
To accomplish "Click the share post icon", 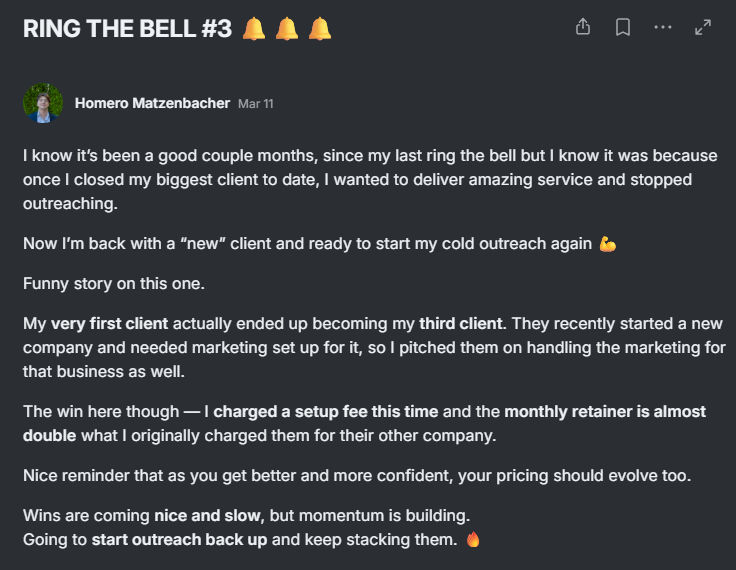I will coord(583,27).
